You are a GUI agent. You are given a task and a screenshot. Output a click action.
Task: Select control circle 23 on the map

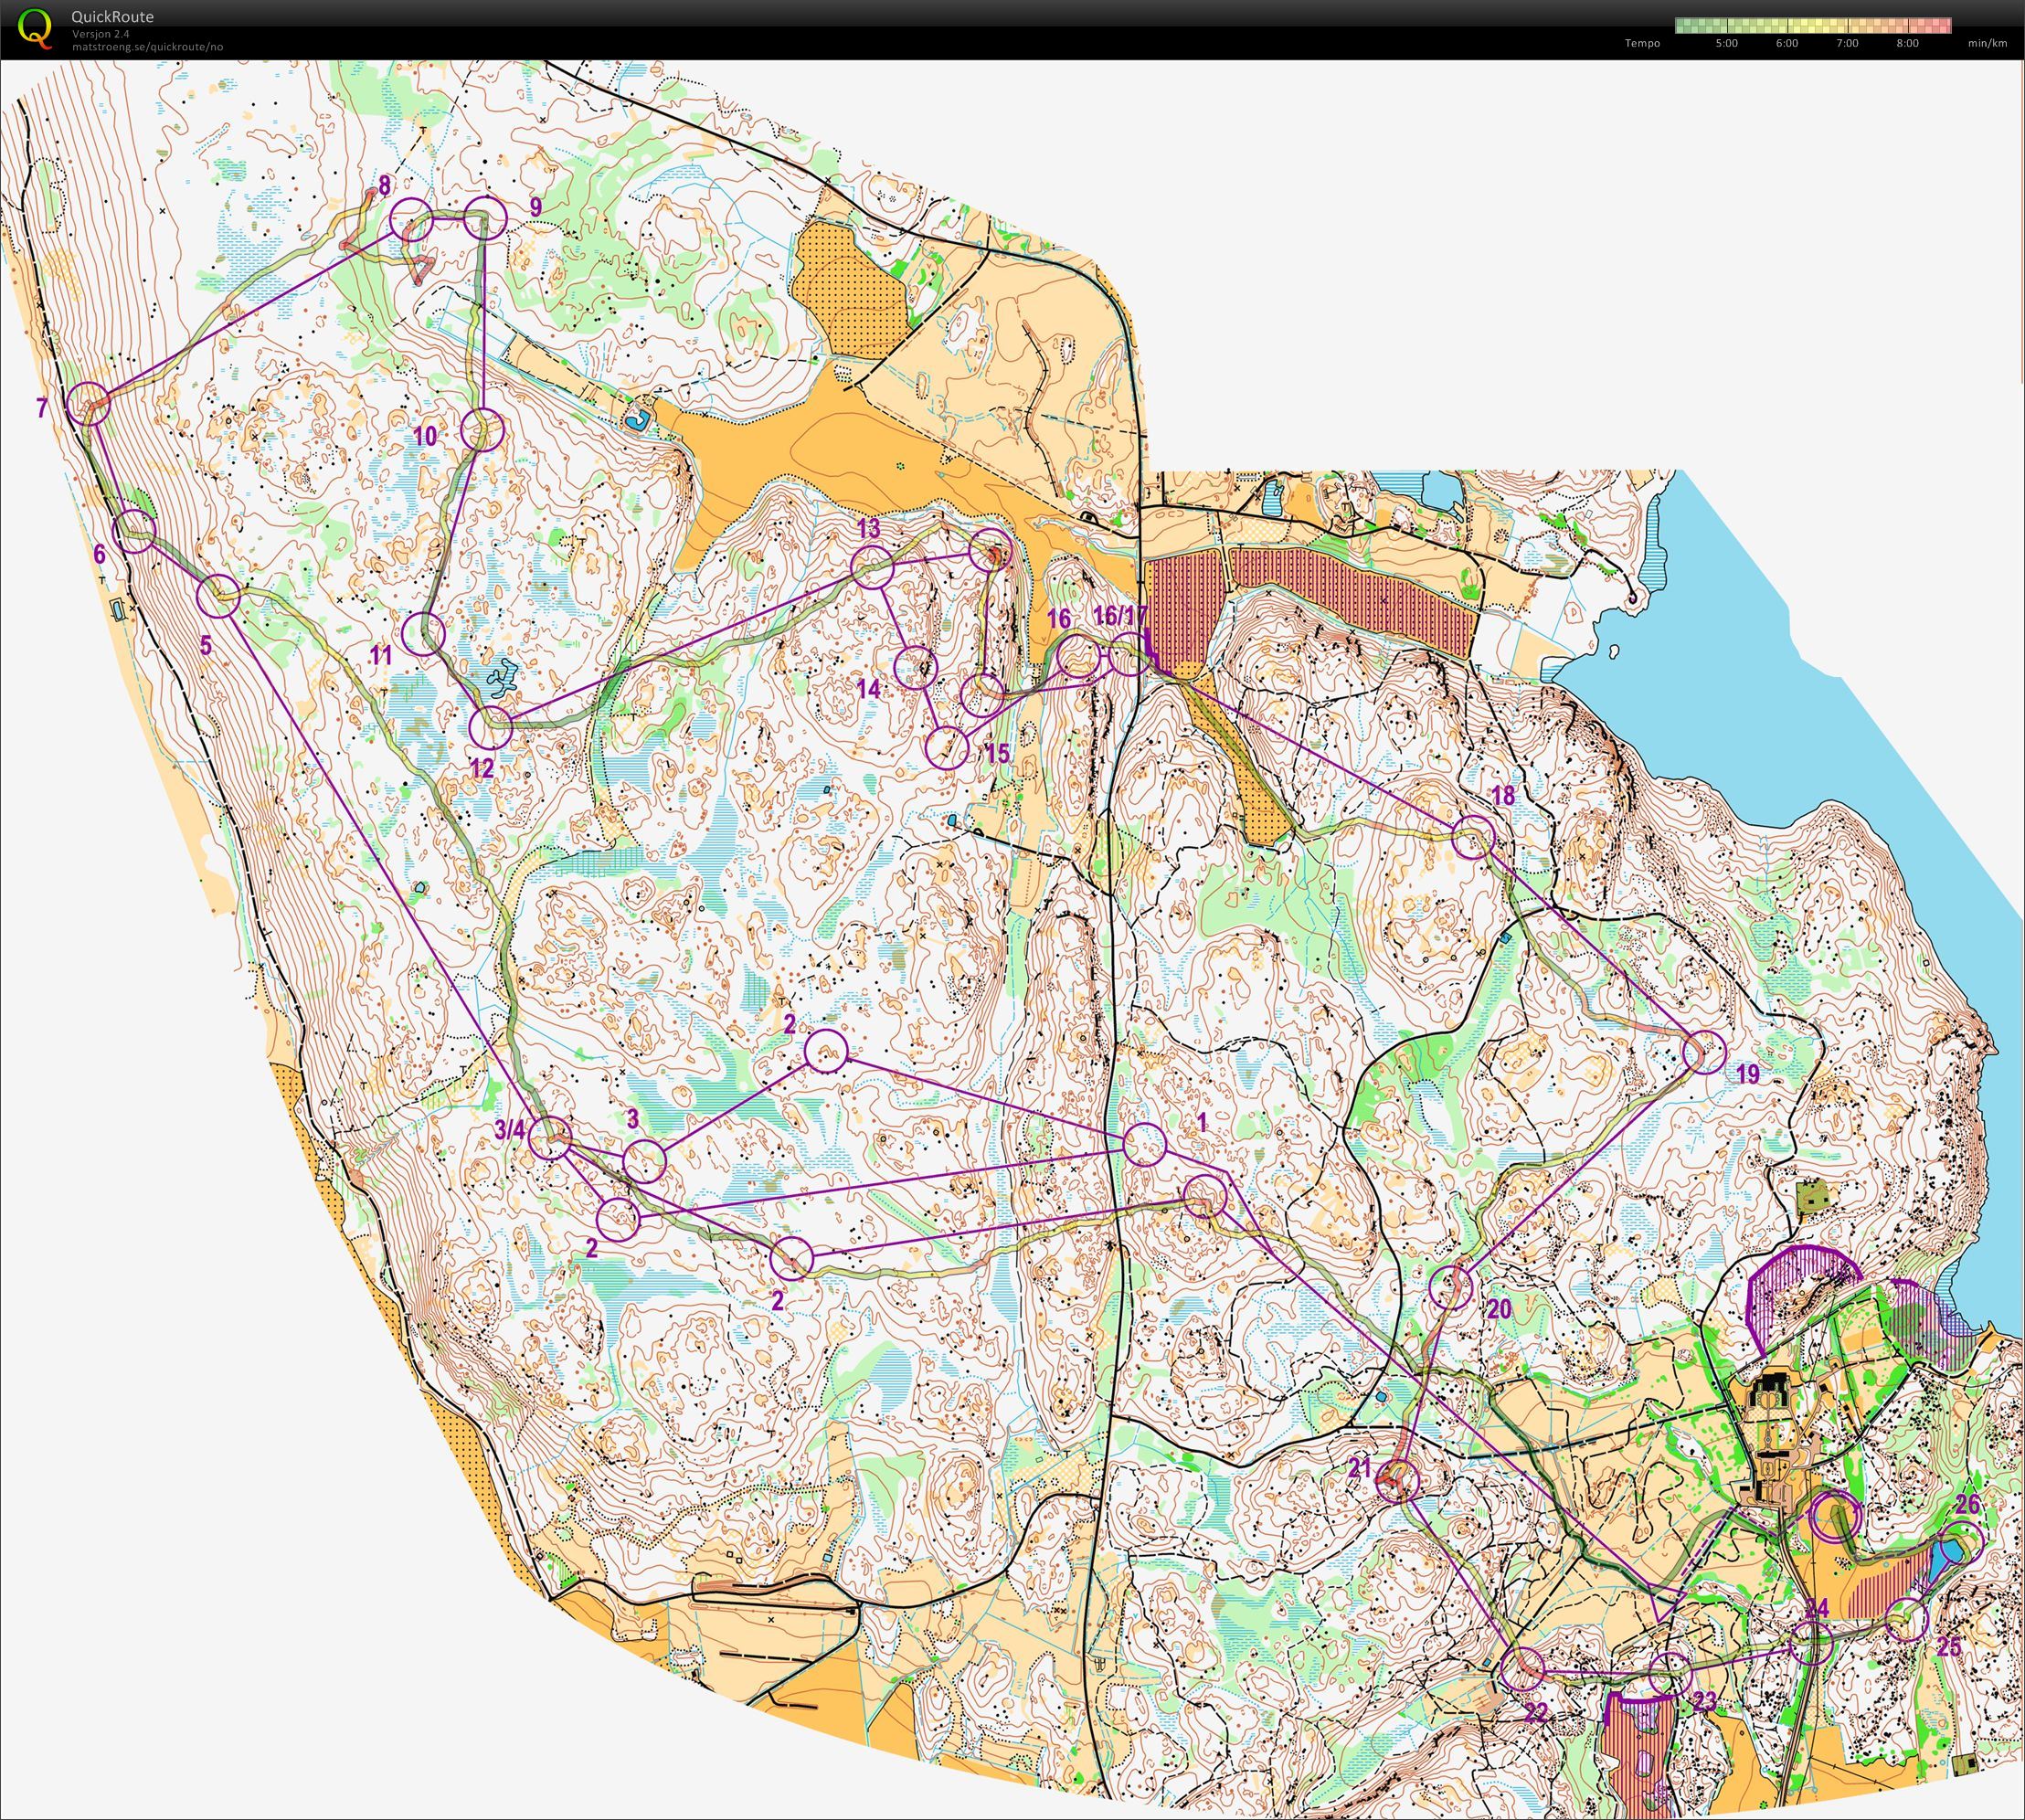1669,1674
